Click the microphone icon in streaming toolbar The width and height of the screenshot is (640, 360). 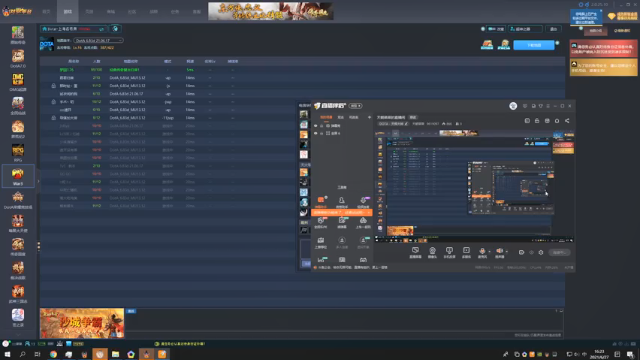pos(482,251)
